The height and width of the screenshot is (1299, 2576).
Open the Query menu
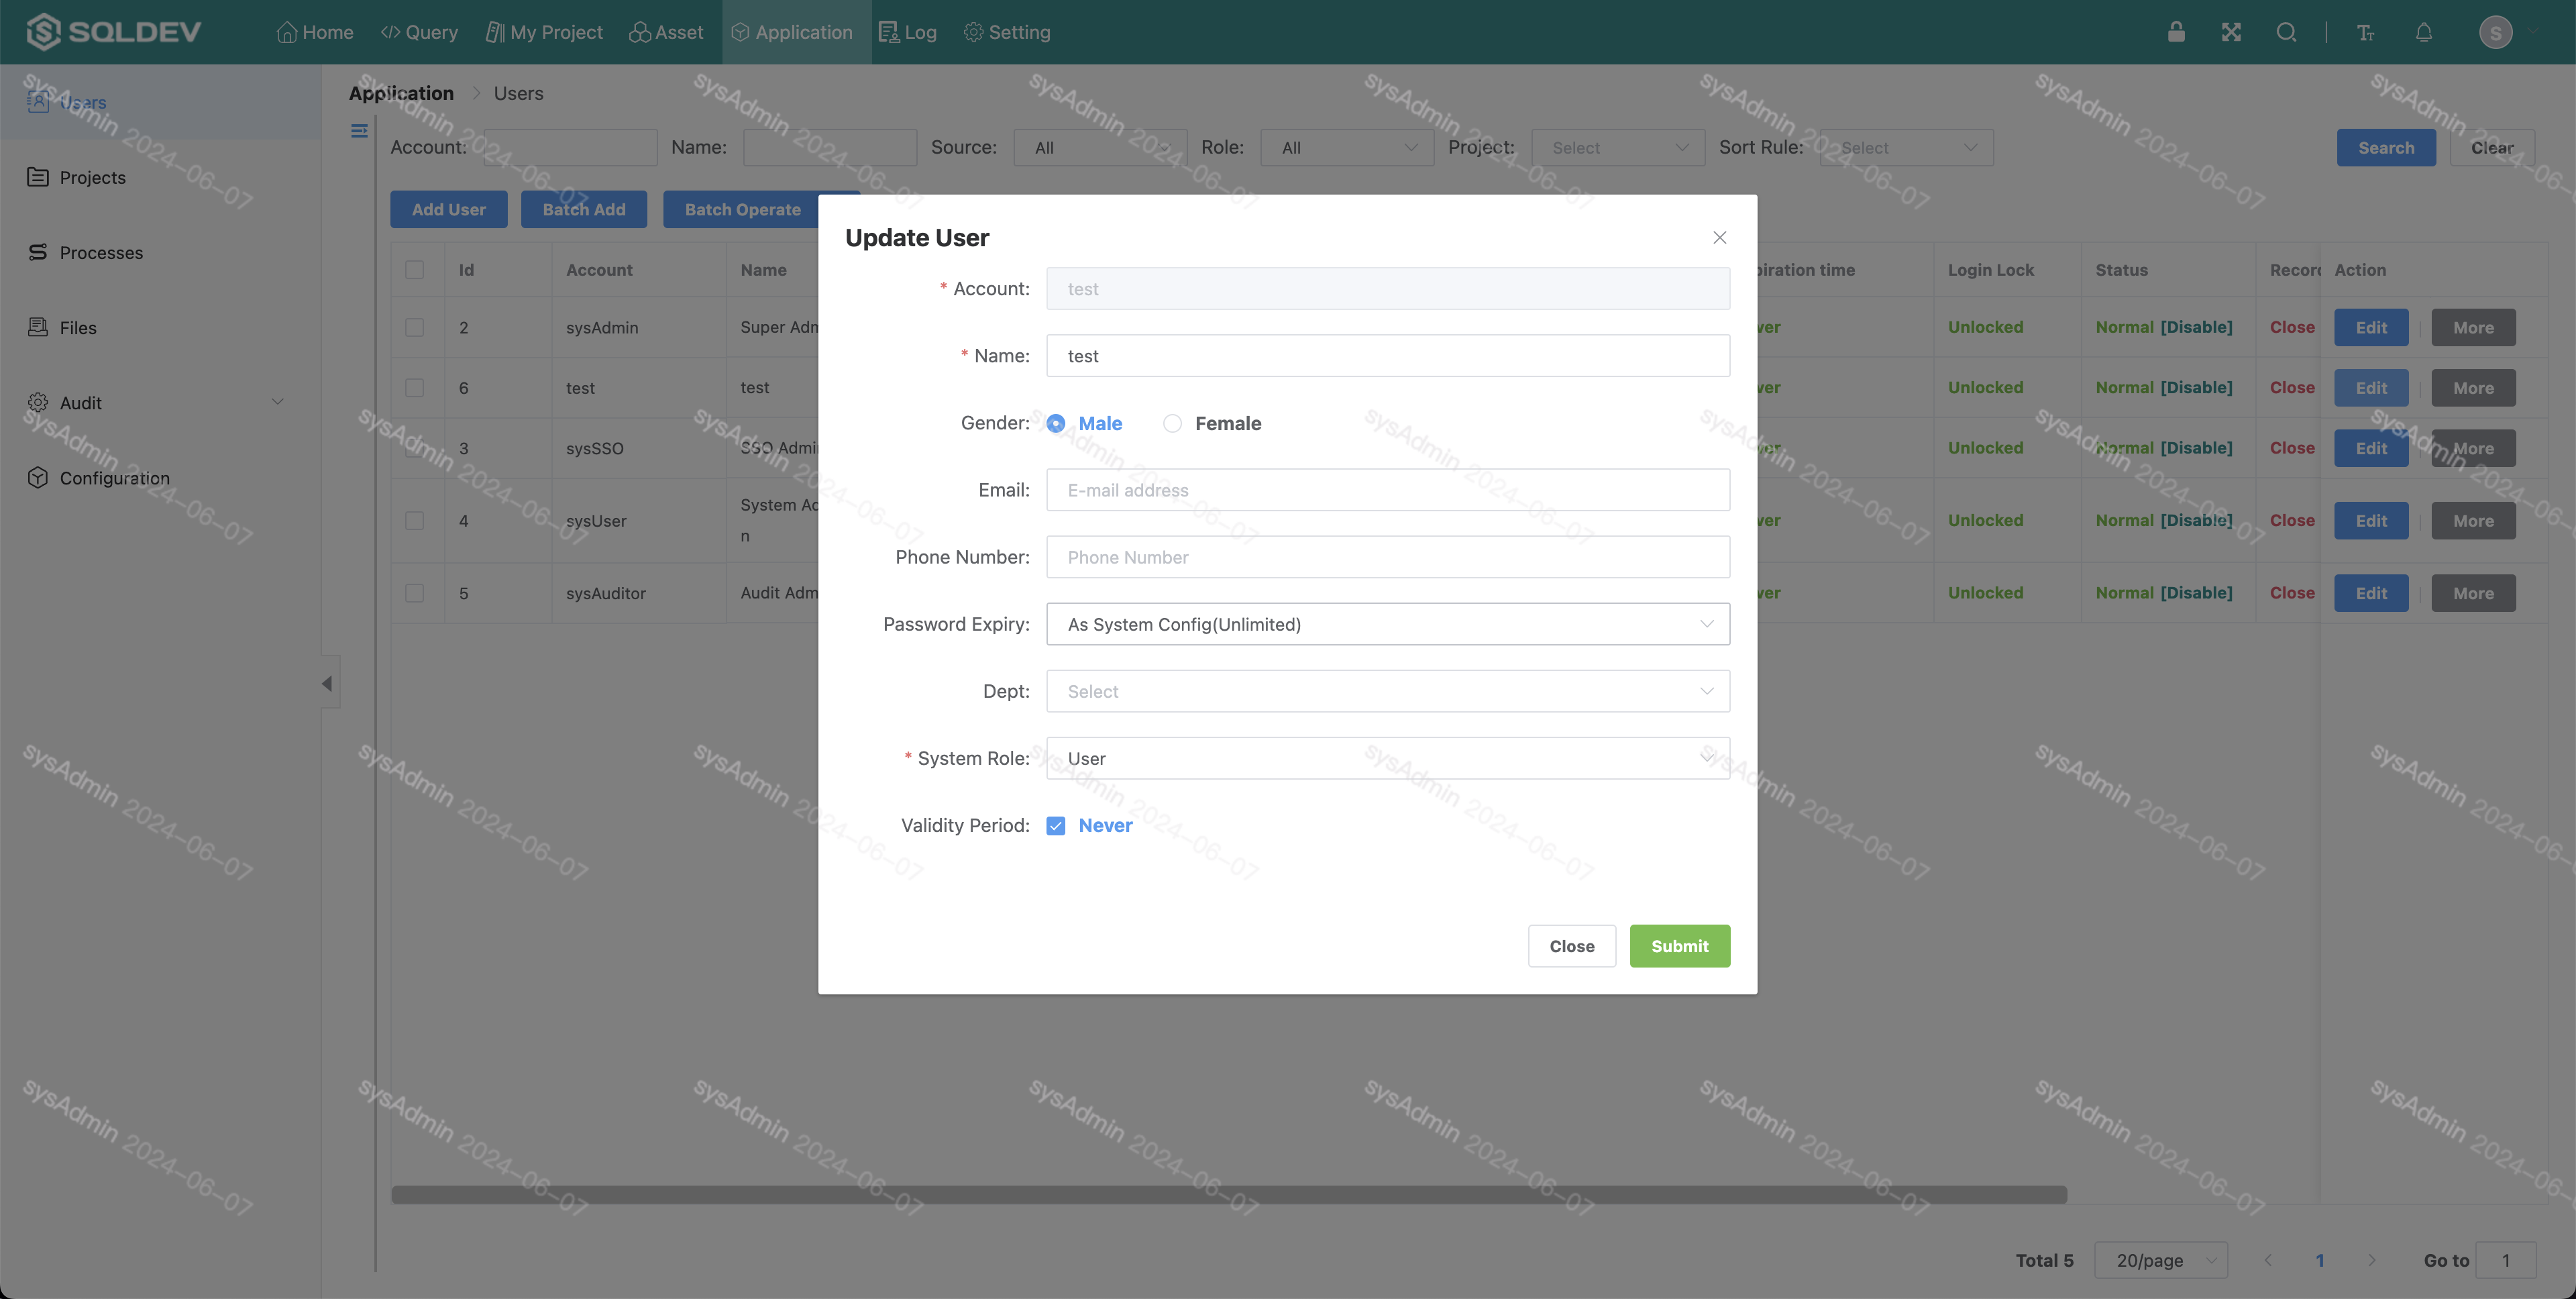coord(419,32)
